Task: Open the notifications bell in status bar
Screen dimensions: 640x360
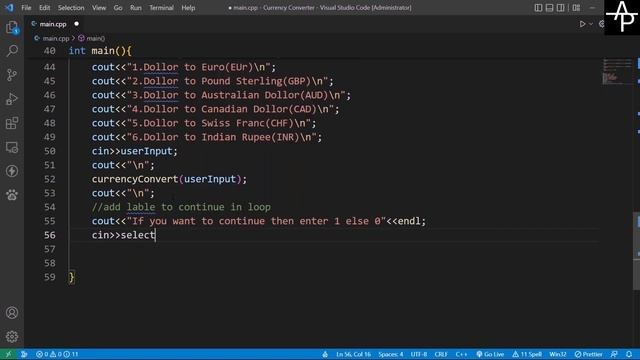Action: click(x=629, y=354)
